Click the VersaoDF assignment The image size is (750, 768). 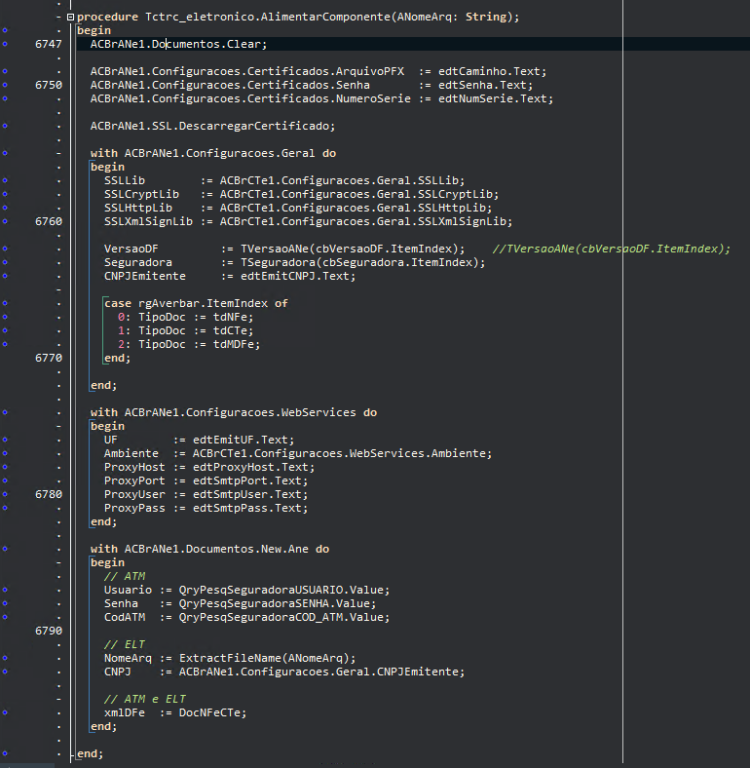pos(284,249)
